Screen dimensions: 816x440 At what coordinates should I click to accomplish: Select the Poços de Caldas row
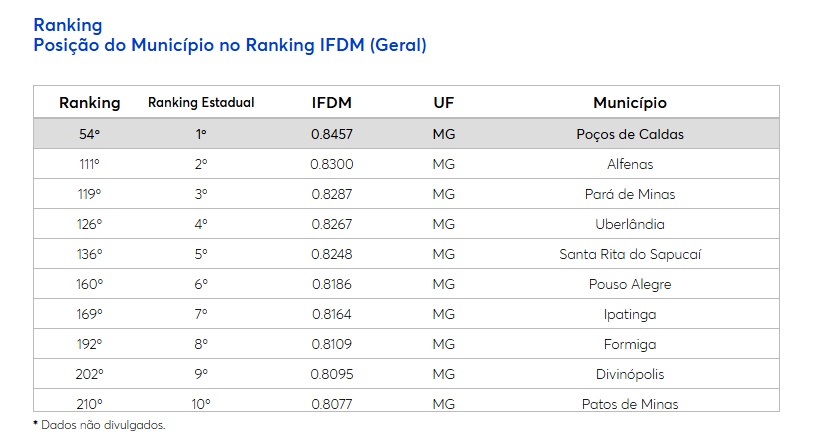406,134
